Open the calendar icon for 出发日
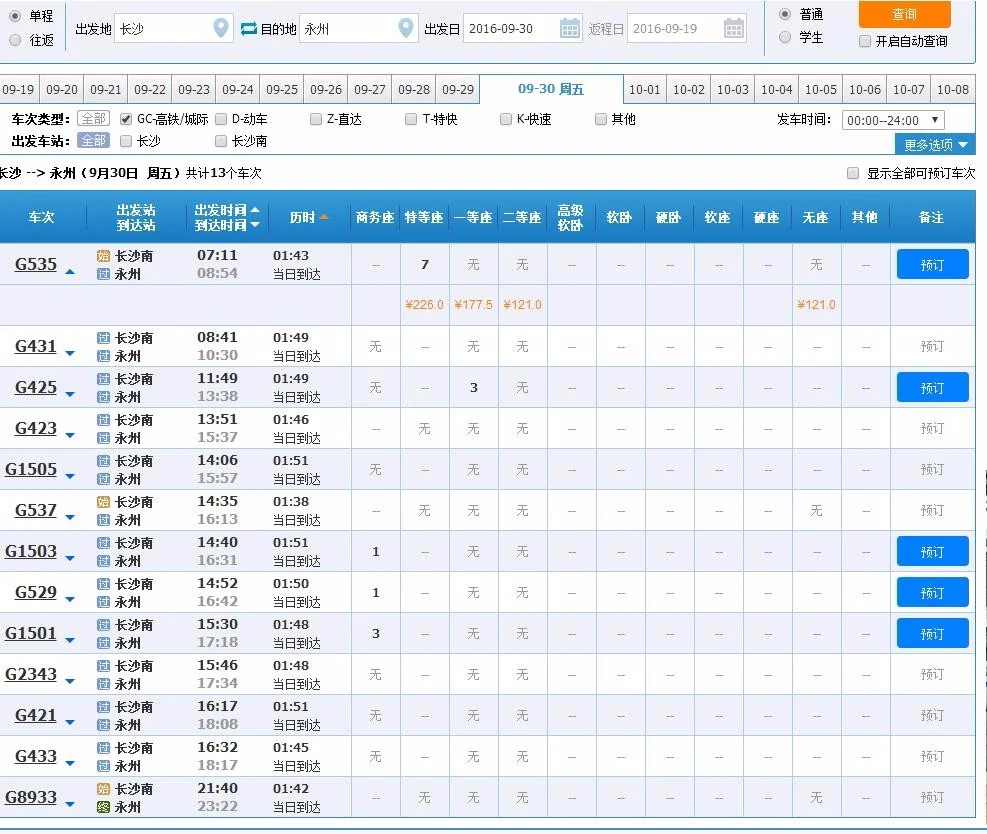 pos(569,28)
